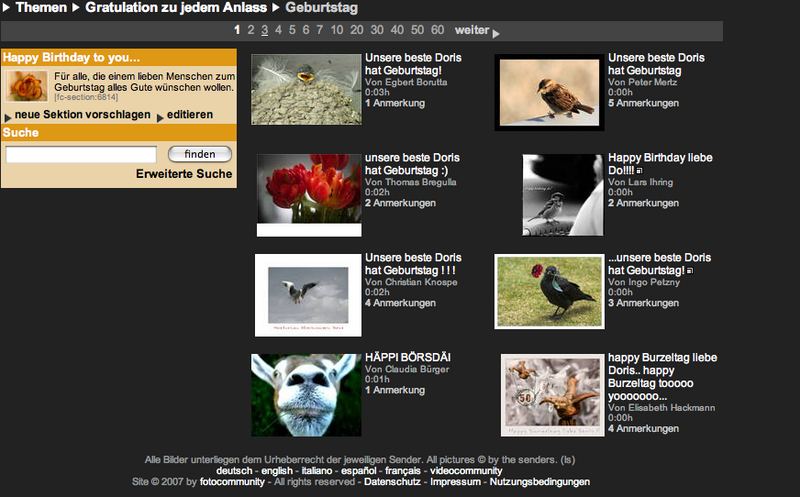Click the finden search button
This screenshot has width=800, height=497.
coord(200,154)
